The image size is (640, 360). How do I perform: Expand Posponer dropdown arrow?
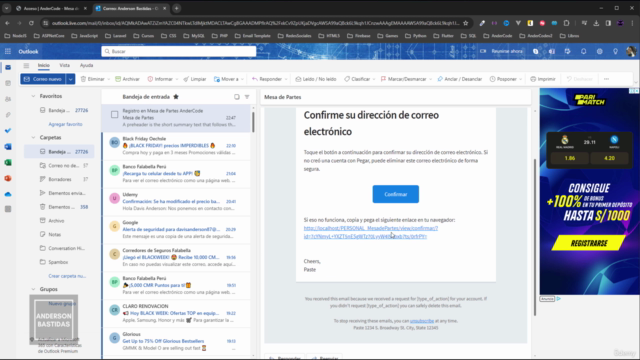point(520,79)
